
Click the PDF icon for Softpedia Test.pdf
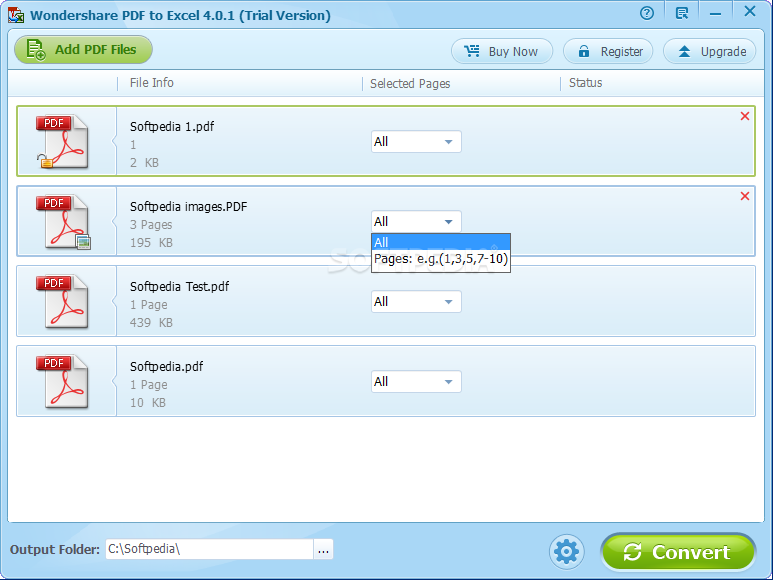tap(62, 302)
